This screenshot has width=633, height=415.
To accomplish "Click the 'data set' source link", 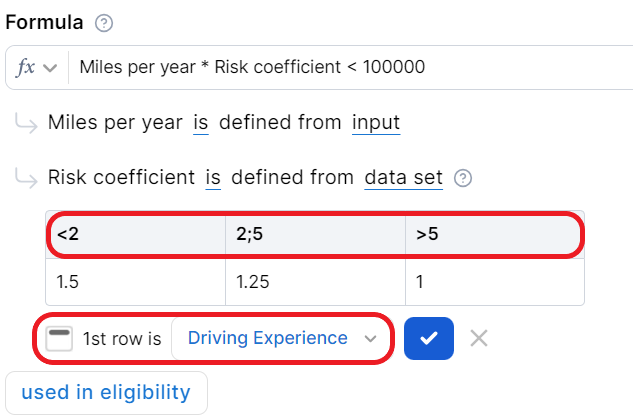I will tap(403, 178).
